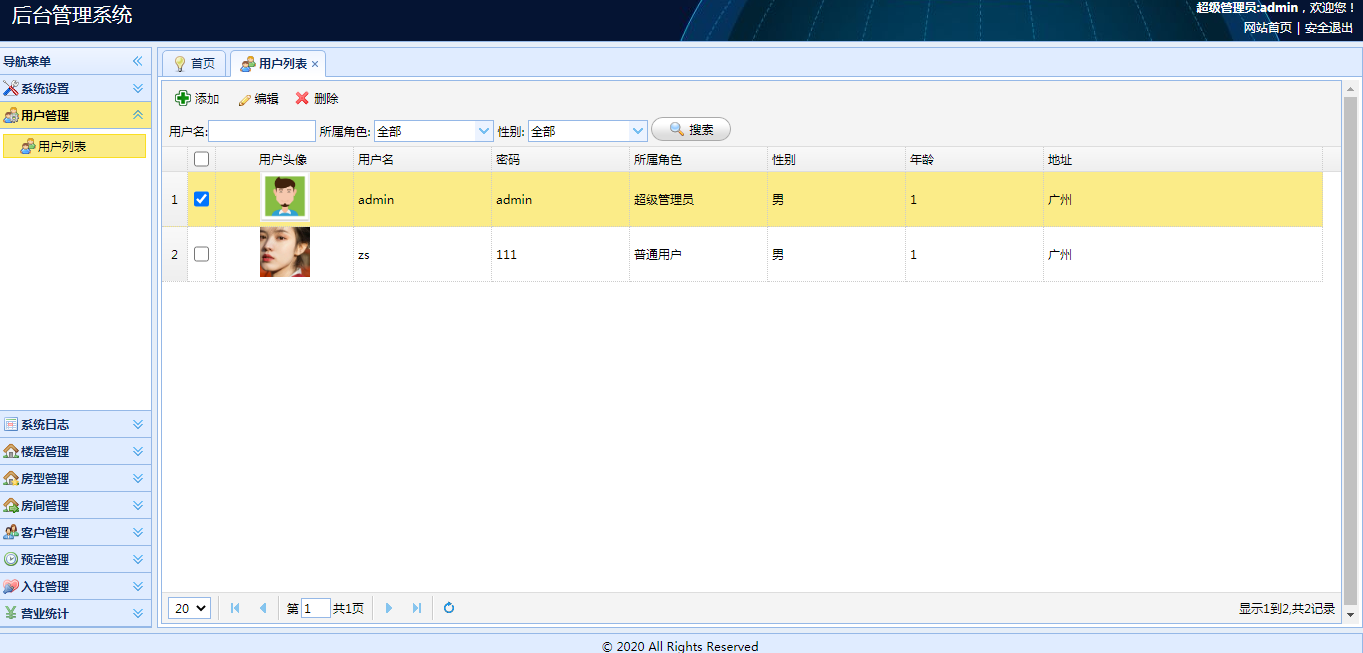This screenshot has height=653, width=1363.
Task: Click the users icon on User List tab
Action: tap(247, 64)
